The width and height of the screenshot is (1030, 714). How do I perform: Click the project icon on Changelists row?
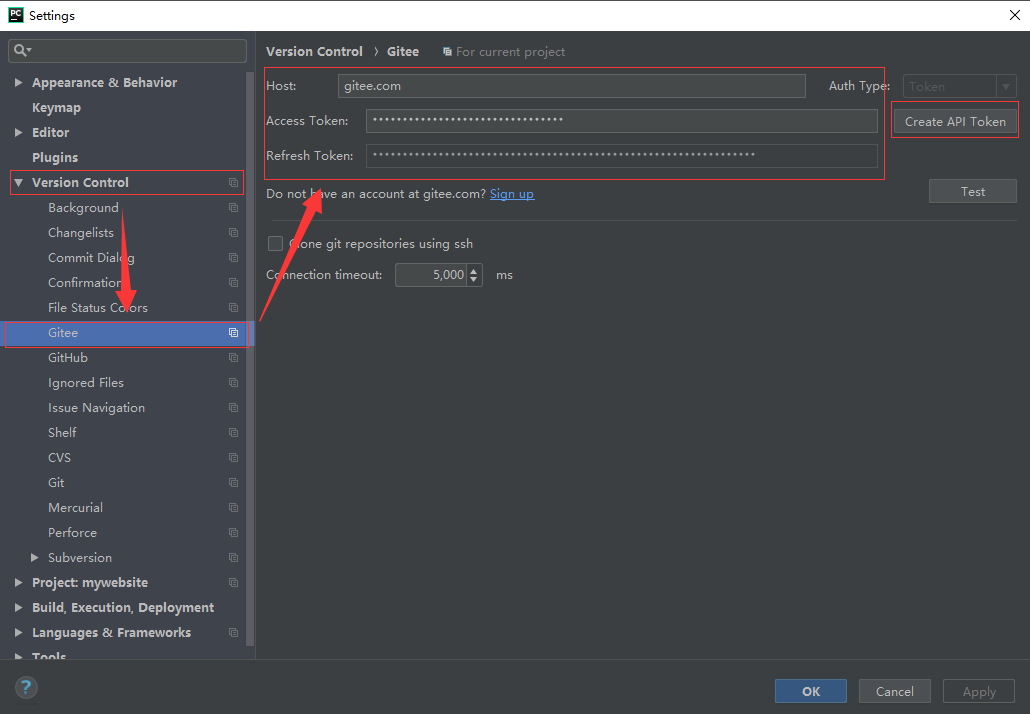(233, 233)
